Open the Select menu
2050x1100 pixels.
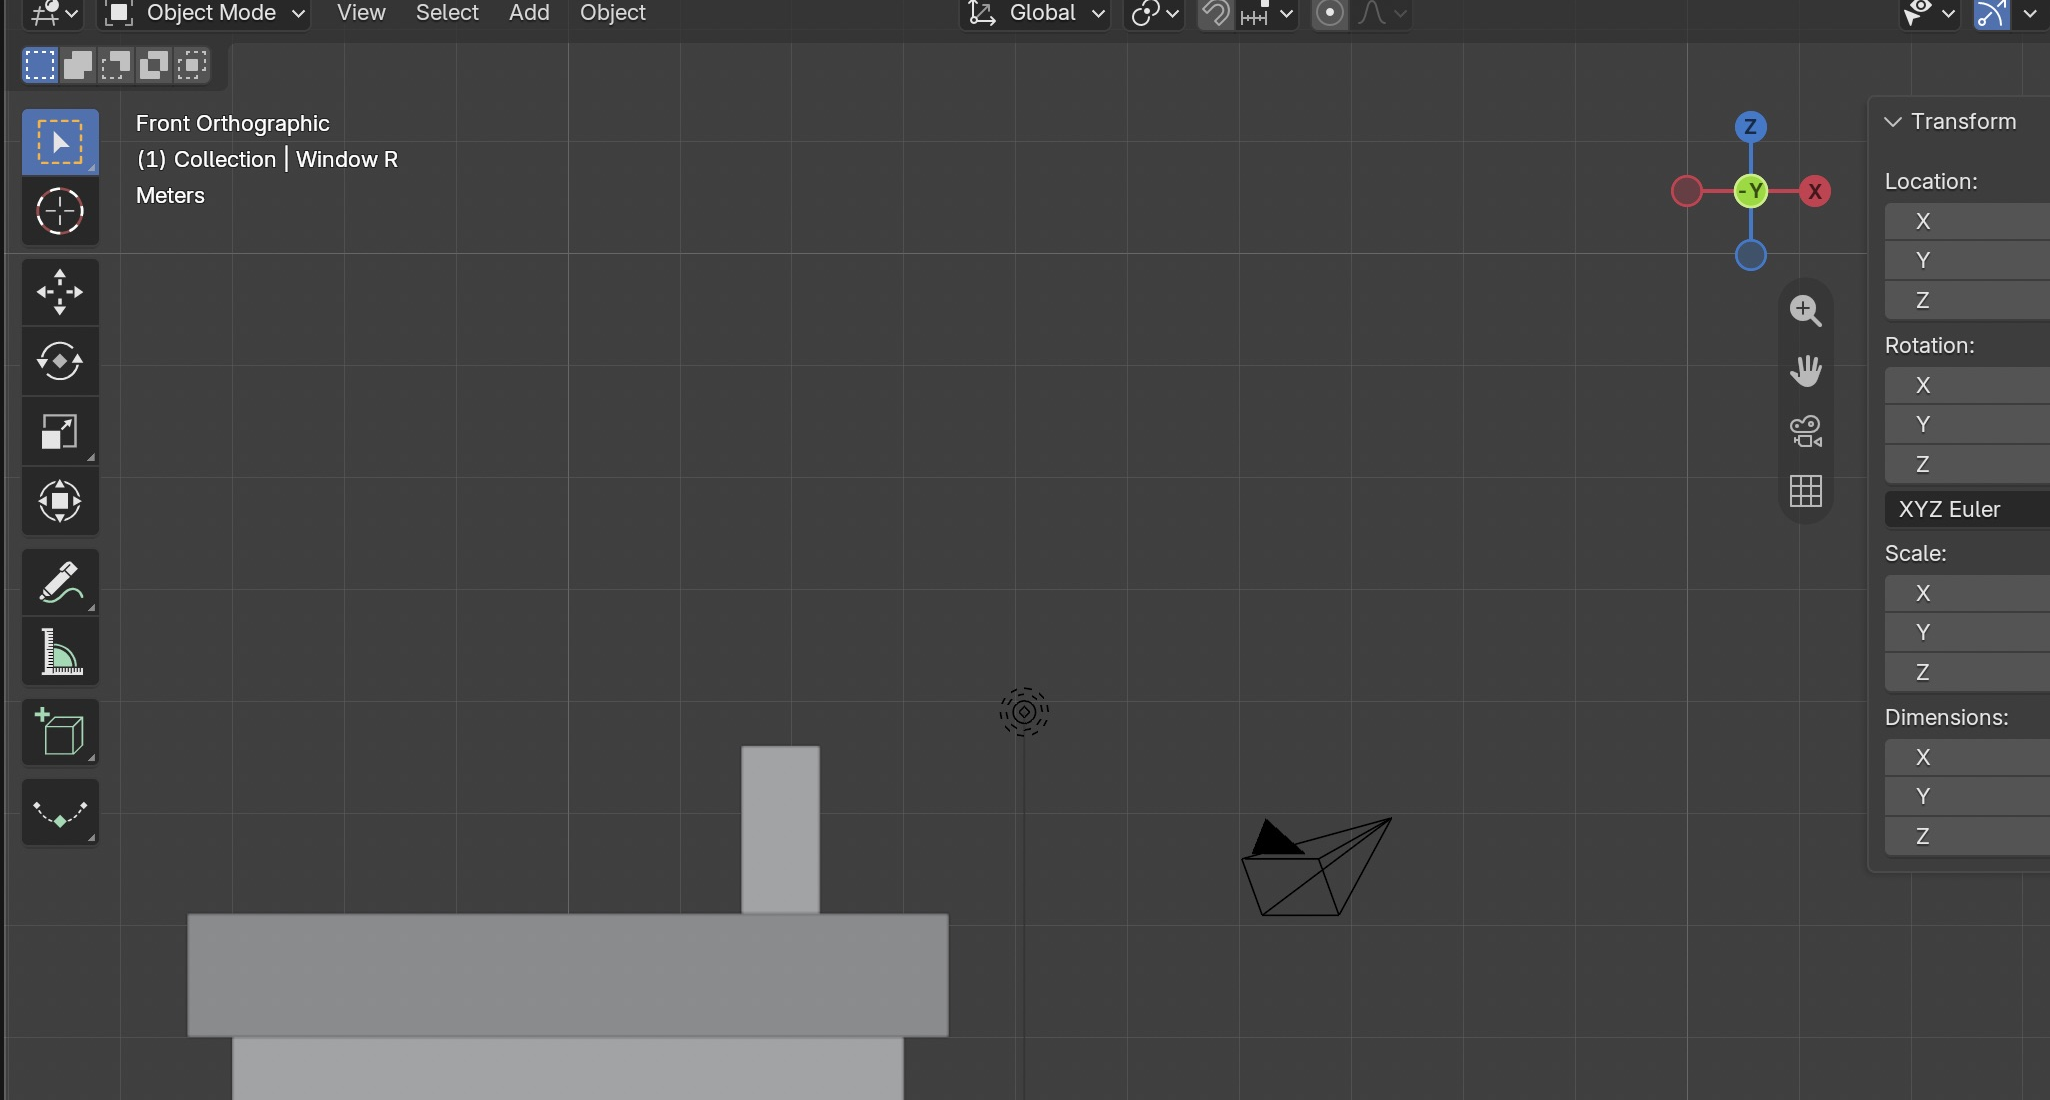tap(447, 13)
